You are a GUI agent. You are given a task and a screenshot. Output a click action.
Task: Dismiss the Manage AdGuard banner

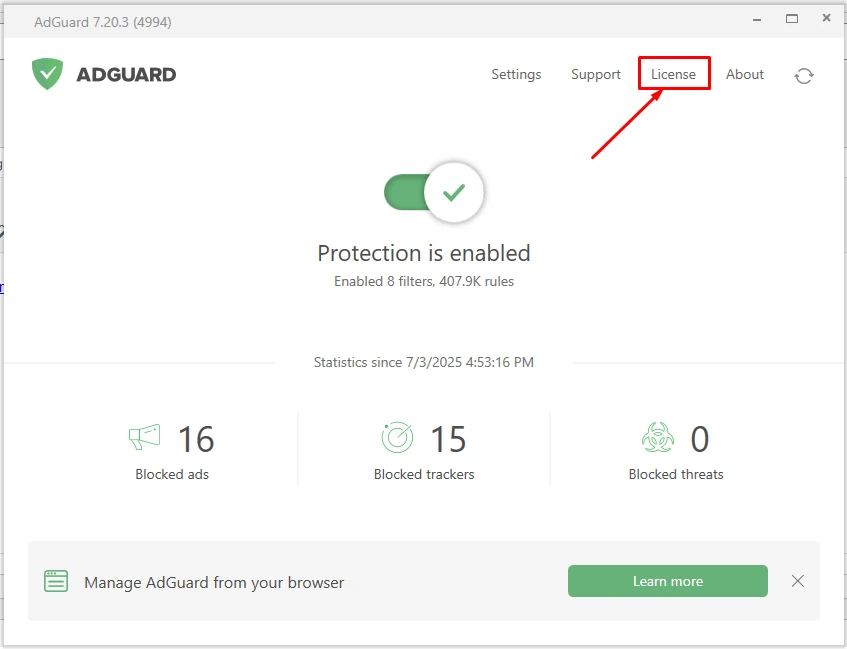pyautogui.click(x=798, y=581)
